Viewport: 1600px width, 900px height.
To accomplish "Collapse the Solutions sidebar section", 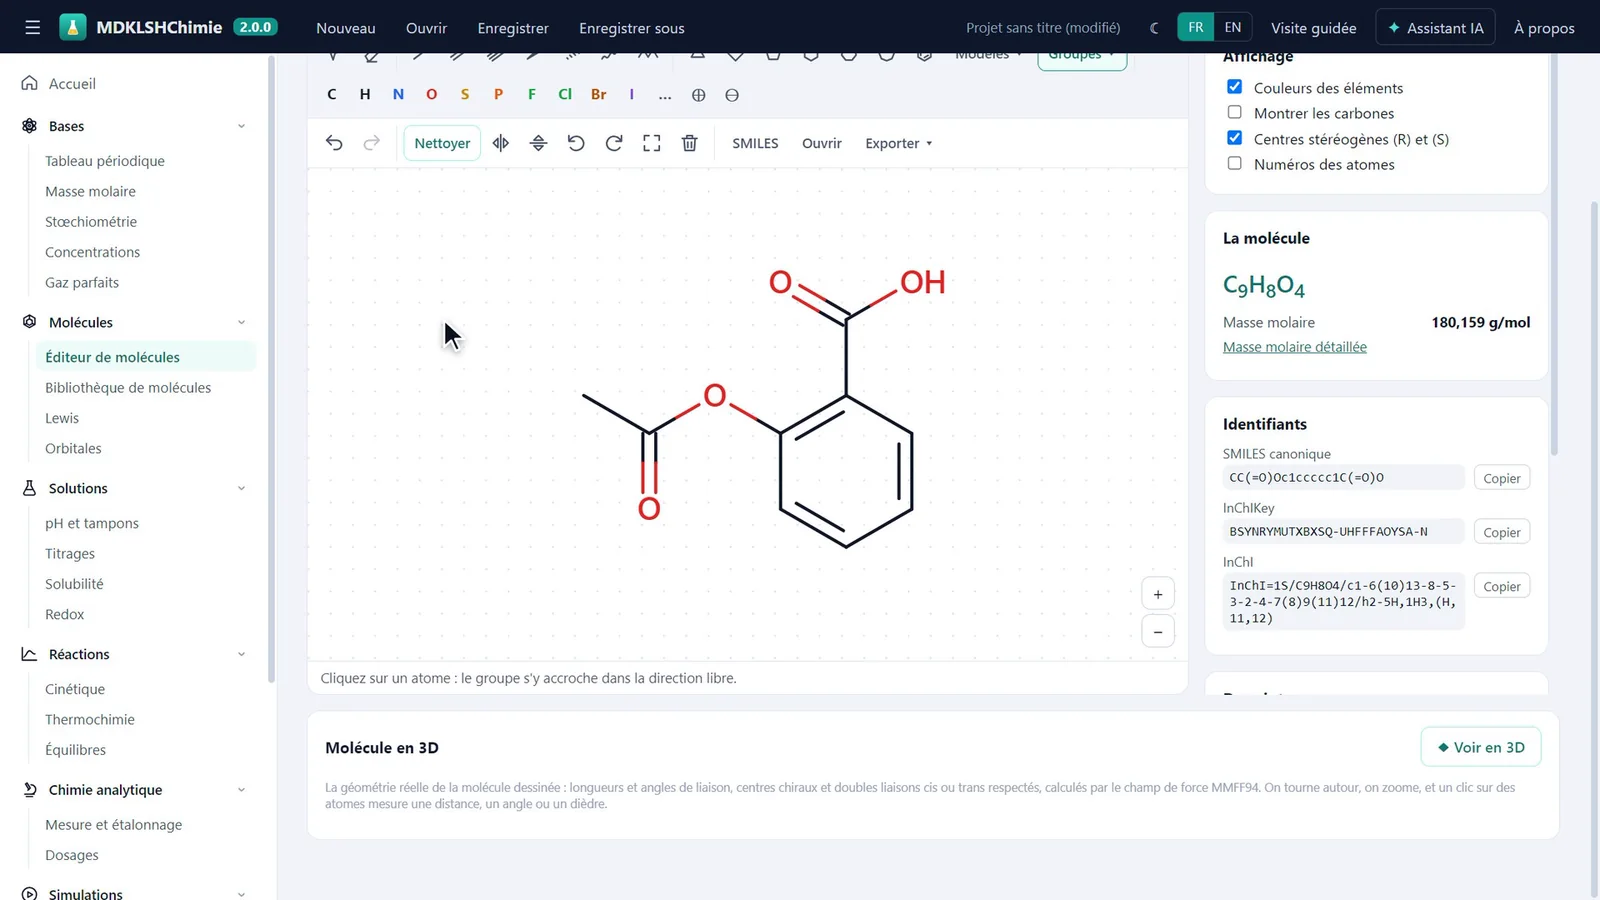I will click(241, 488).
